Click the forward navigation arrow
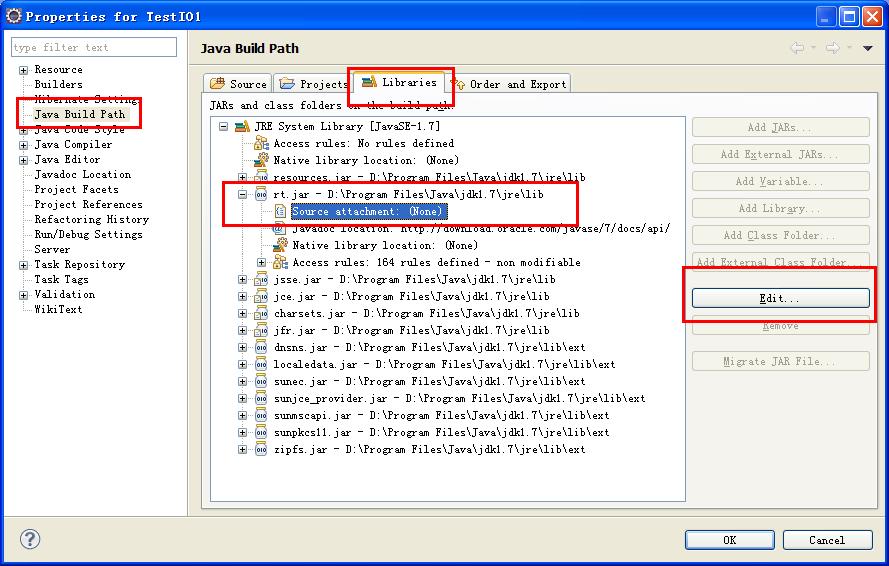This screenshot has width=889, height=566. [832, 48]
